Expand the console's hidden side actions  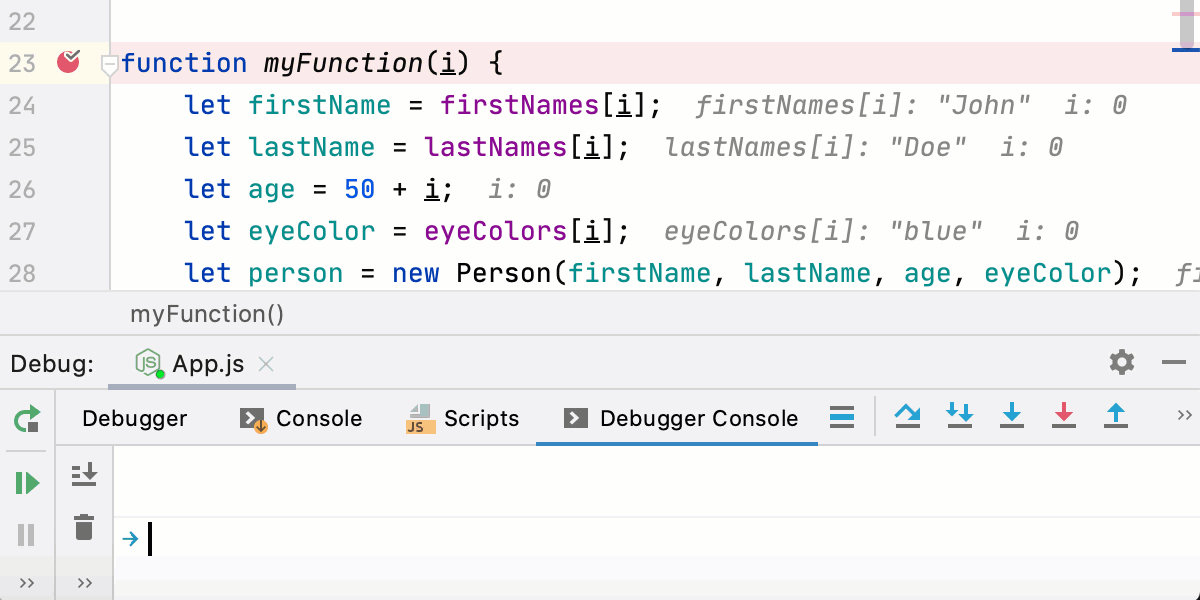tap(84, 583)
